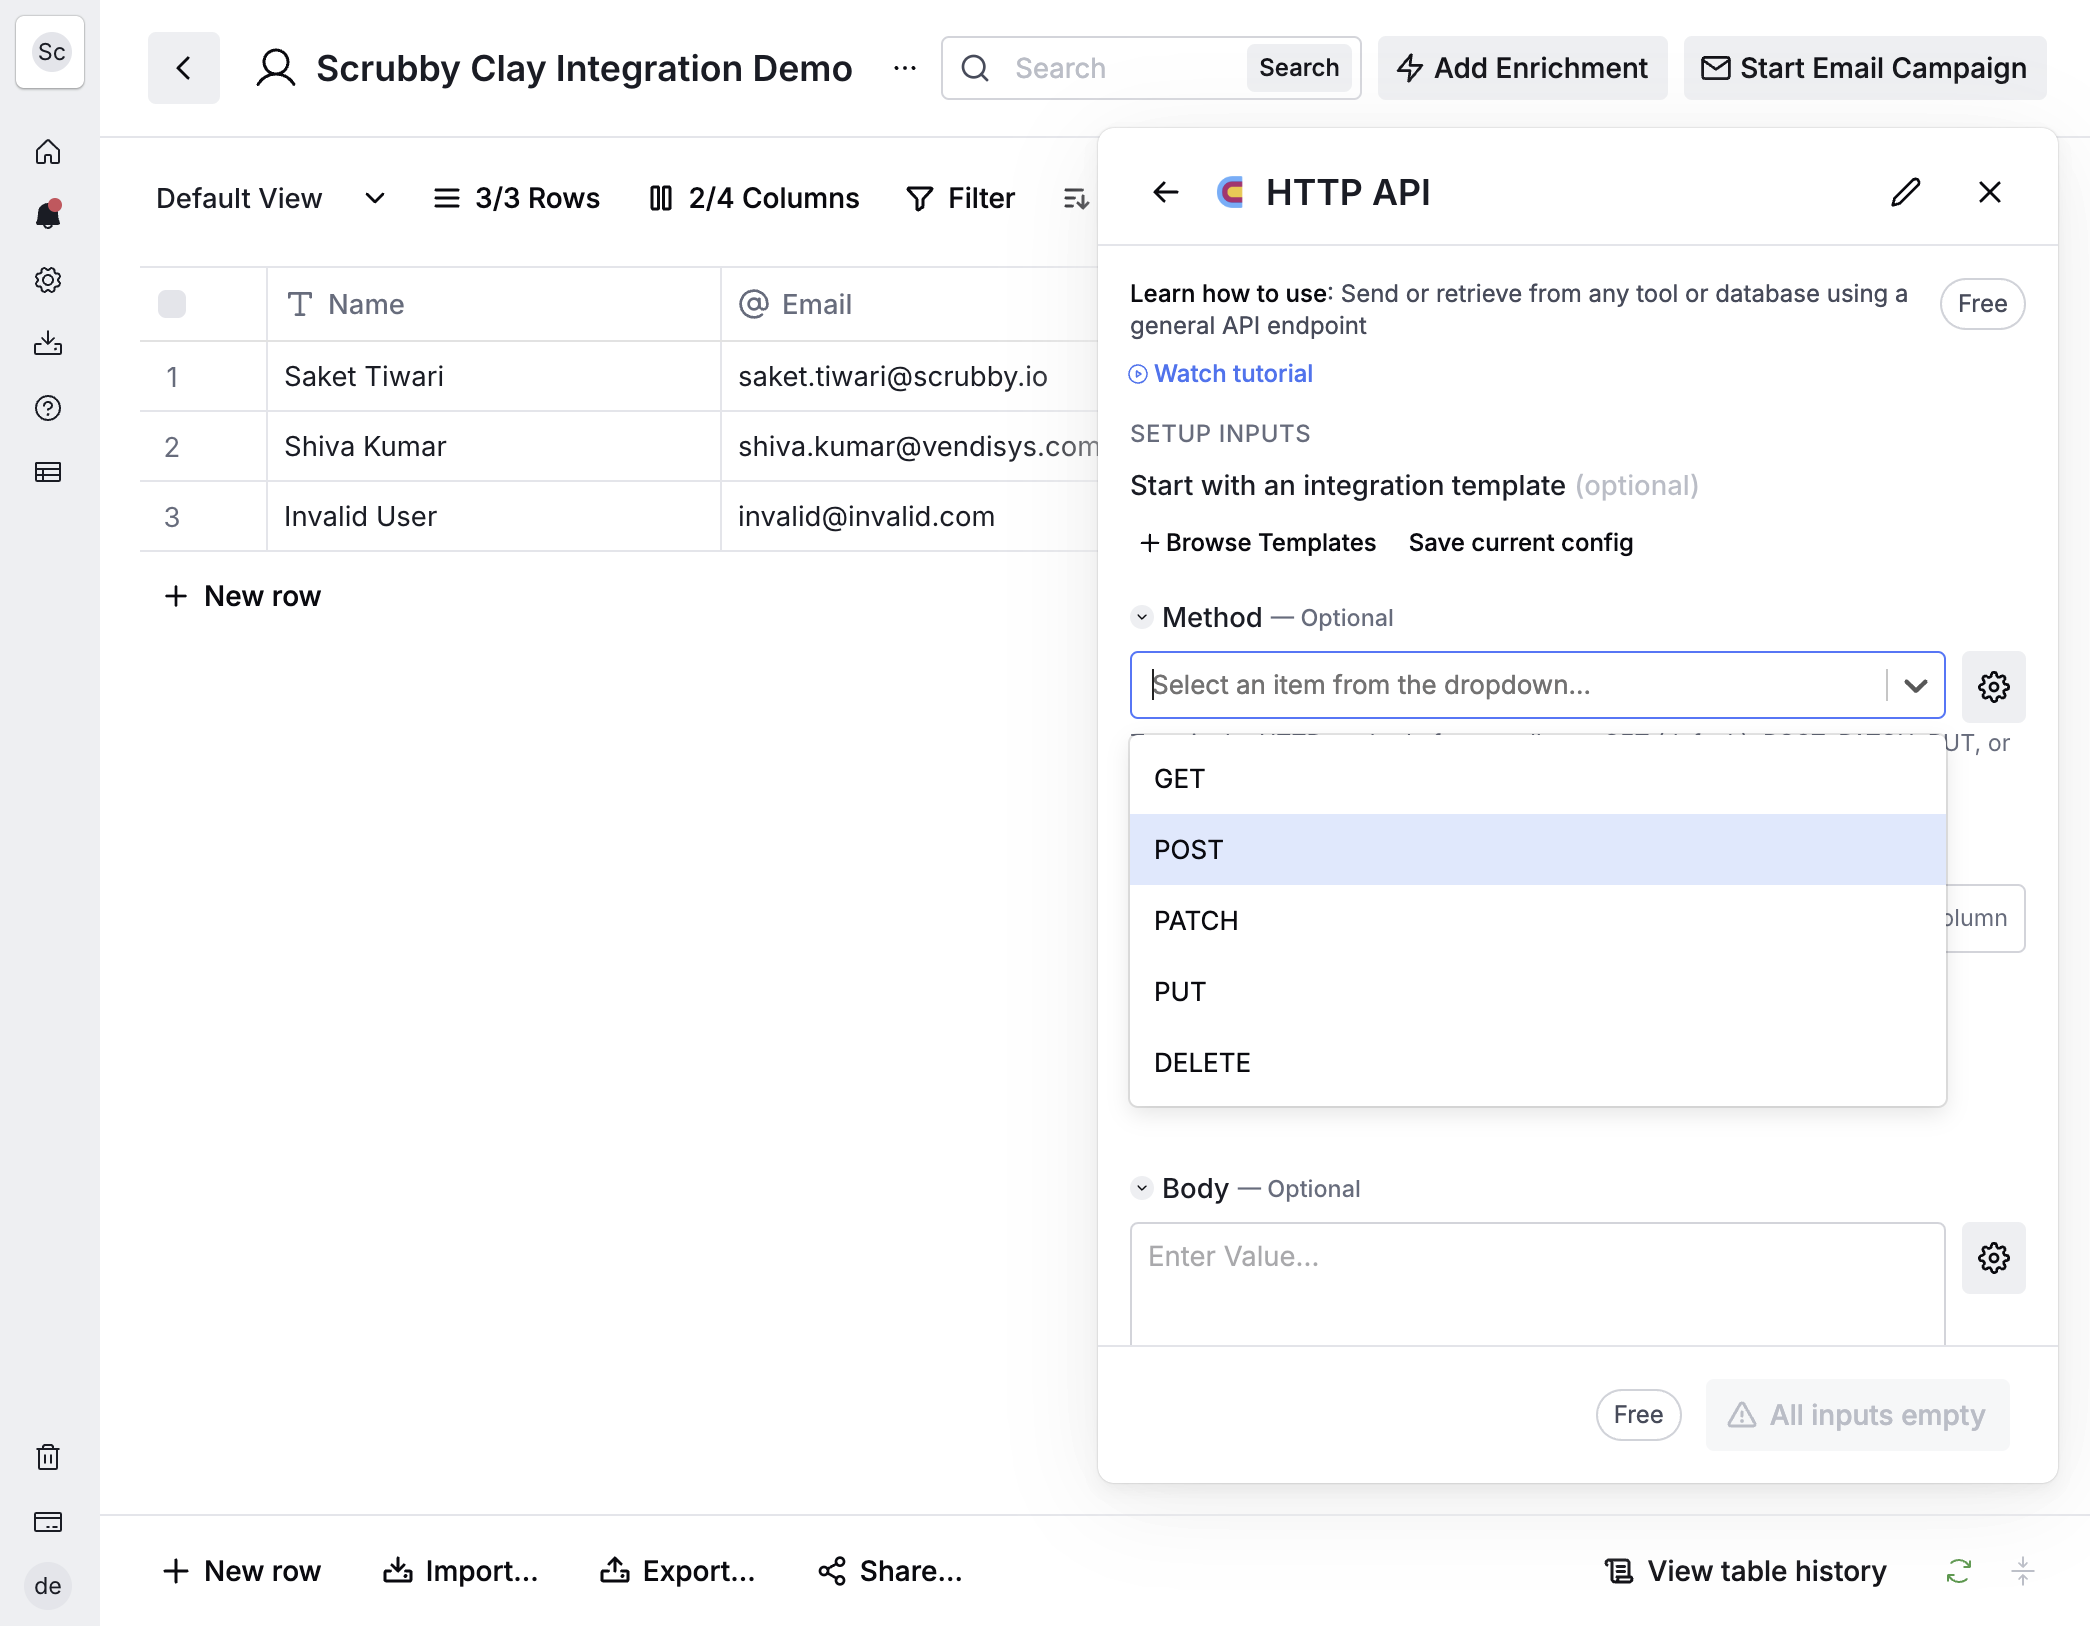Click the sort icon next to Filter
Viewport: 2090px width, 1626px height.
click(x=1076, y=198)
